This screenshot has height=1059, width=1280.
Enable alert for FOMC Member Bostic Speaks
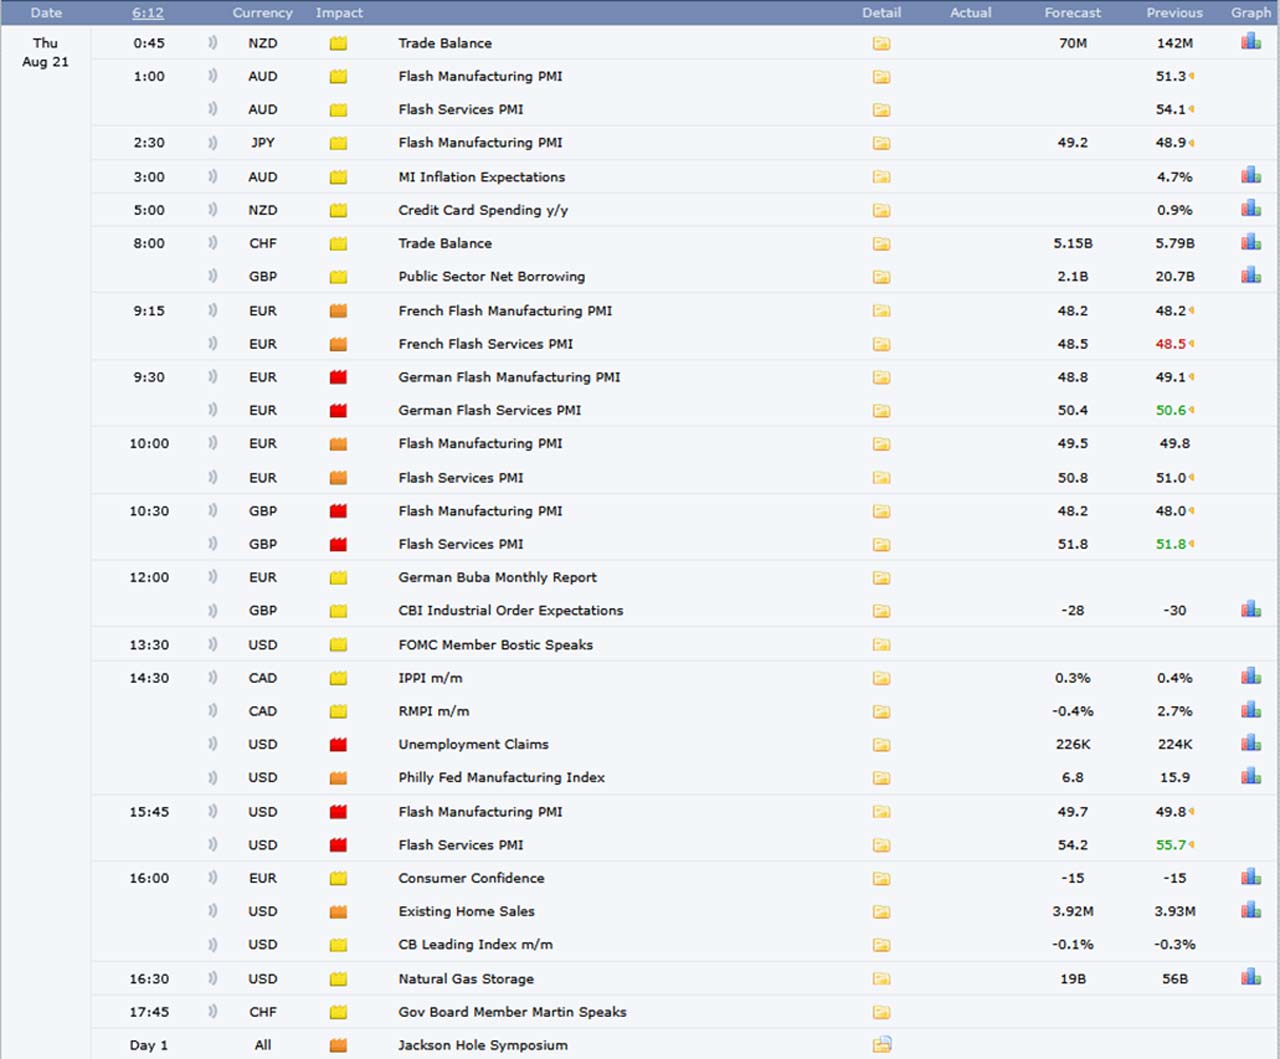pos(212,645)
